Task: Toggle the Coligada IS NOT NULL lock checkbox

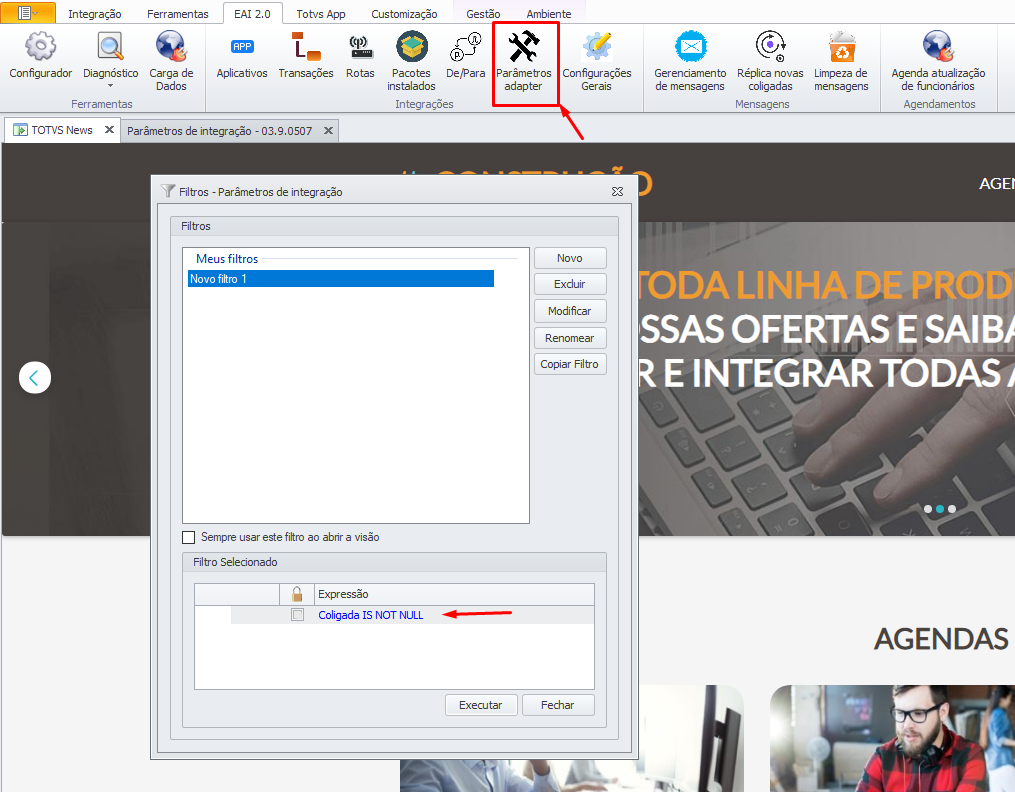Action: click(297, 615)
